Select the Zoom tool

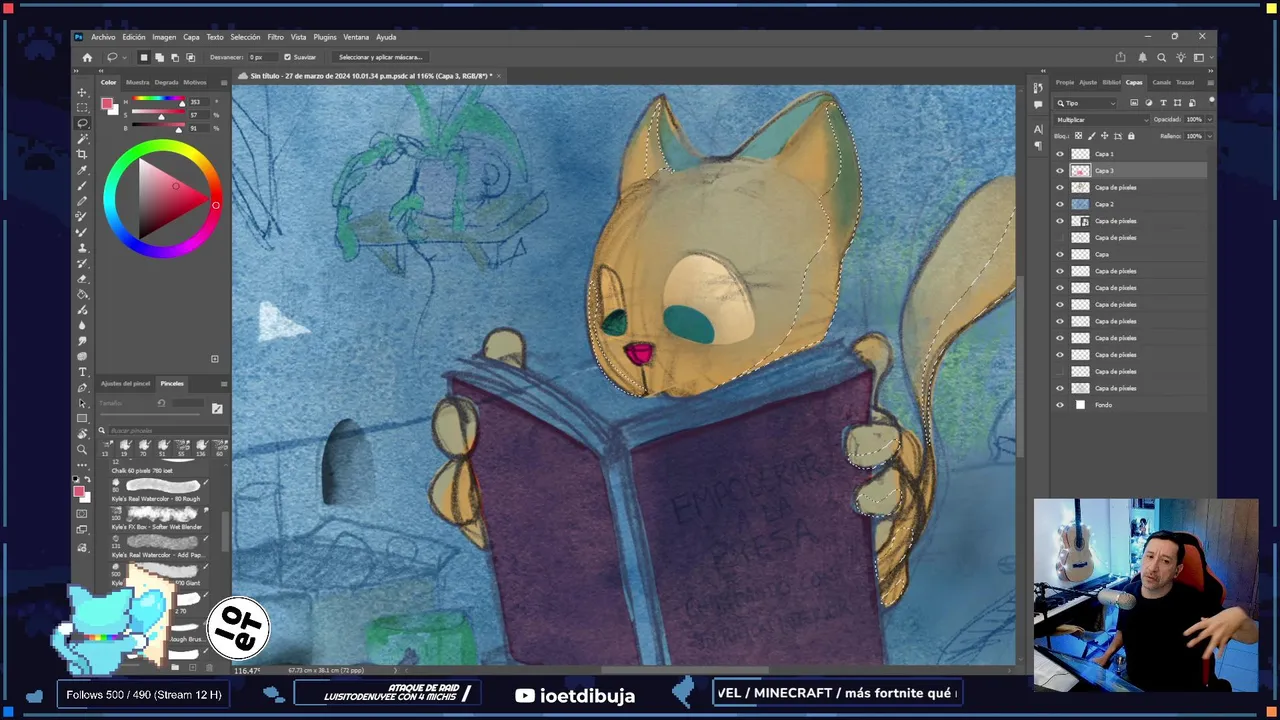click(82, 449)
